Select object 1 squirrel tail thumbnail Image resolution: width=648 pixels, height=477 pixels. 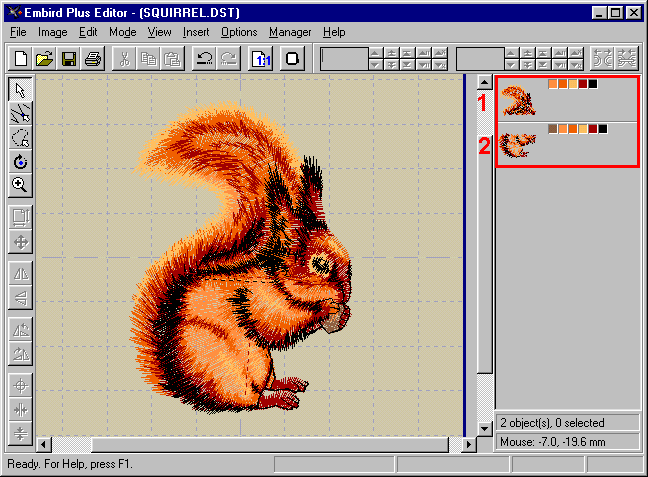pyautogui.click(x=519, y=101)
